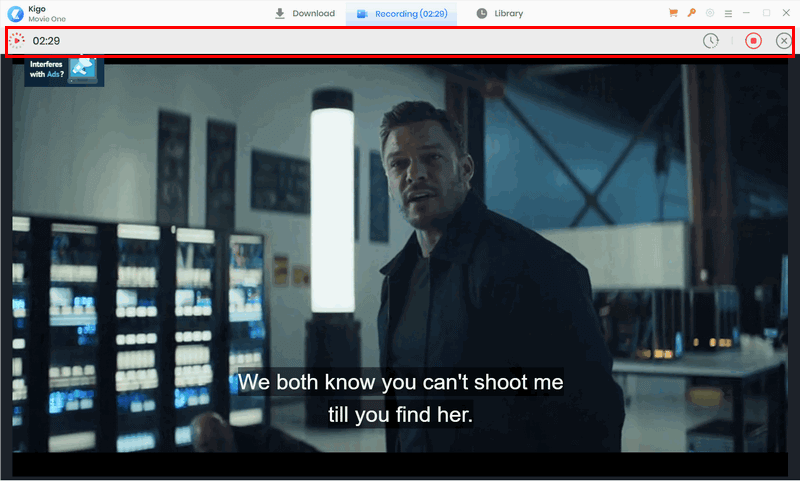The width and height of the screenshot is (800, 481).
Task: Open the Library tab
Action: click(499, 13)
